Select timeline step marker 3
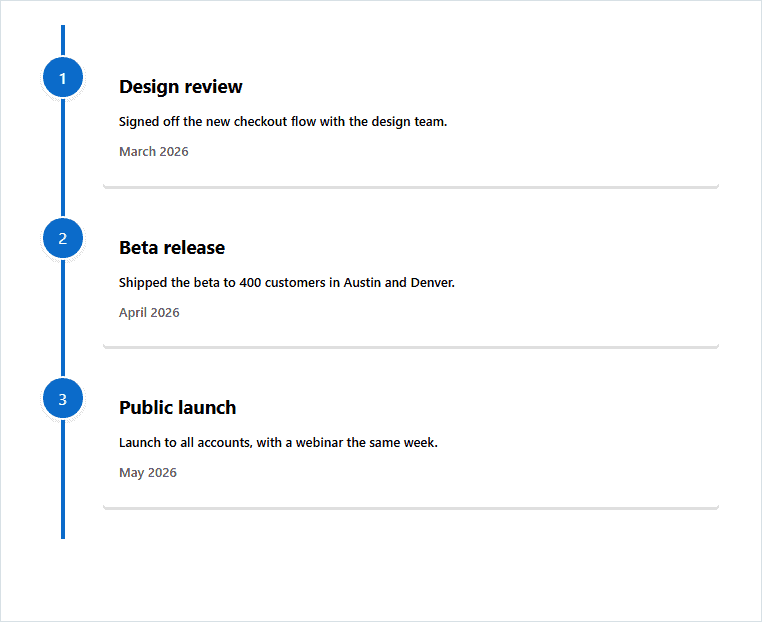Viewport: 762px width, 622px height. pos(63,399)
